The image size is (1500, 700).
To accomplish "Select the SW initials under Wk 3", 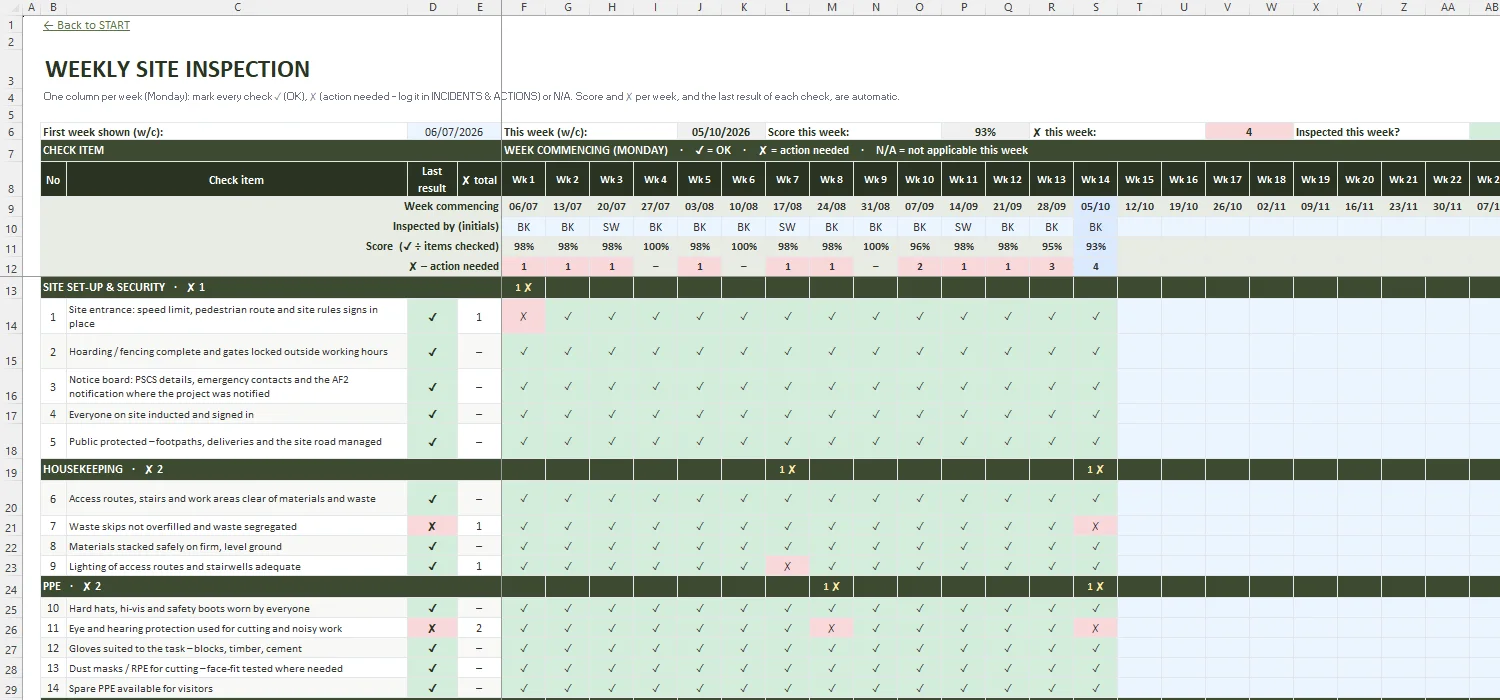I will [x=612, y=227].
